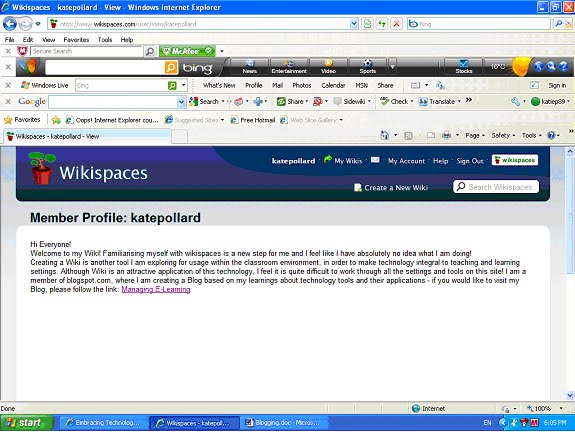Open Entertainment on the Bing bar
The height and width of the screenshot is (432, 575).
tap(289, 67)
